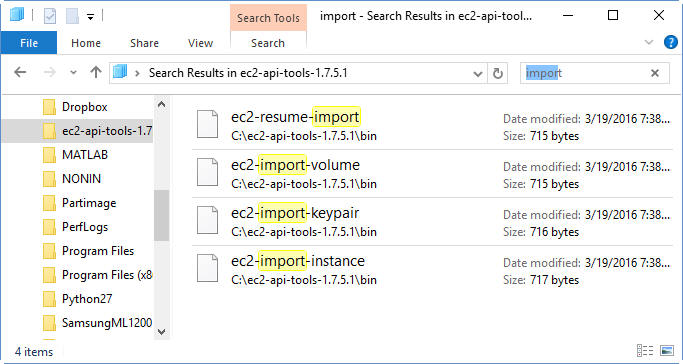Click the 4 items status bar text
683x364 pixels.
[x=34, y=352]
